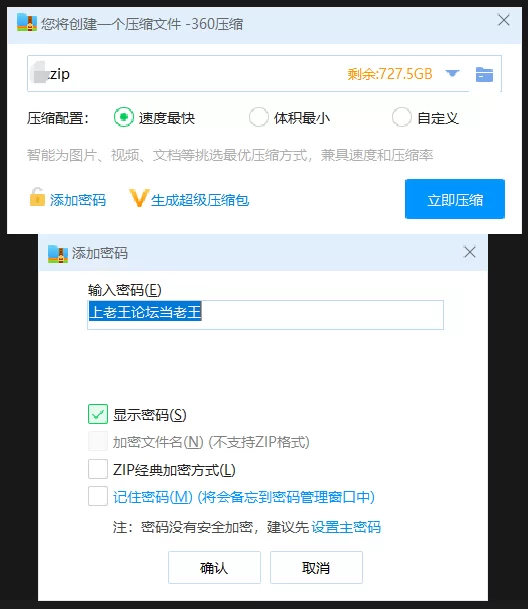
Task: Choose the 体积最小 compression option
Action: (258, 117)
